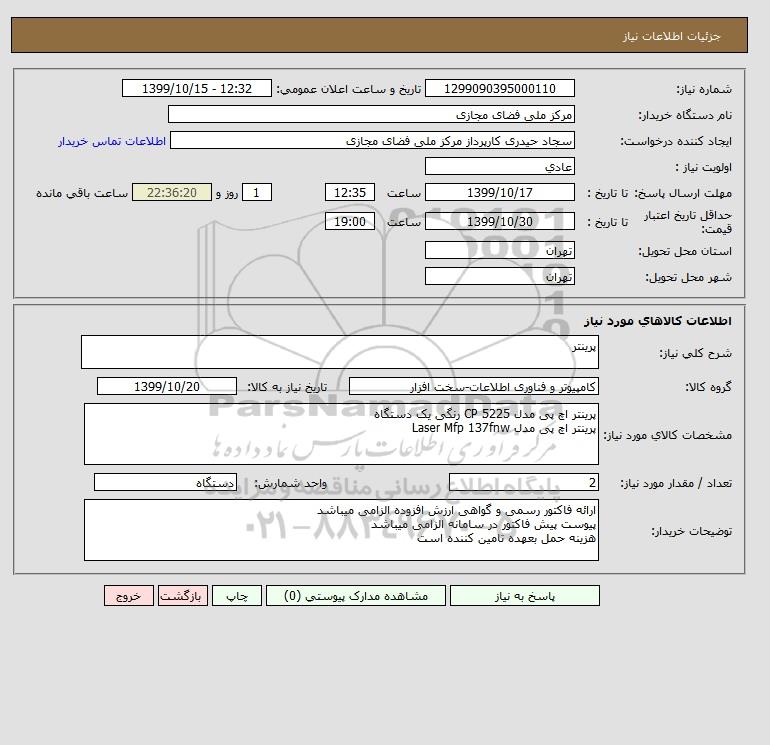The width and height of the screenshot is (770, 745).
Task: Click the حداقل تاریخ اعتبار قیمت label
Action: tap(688, 222)
